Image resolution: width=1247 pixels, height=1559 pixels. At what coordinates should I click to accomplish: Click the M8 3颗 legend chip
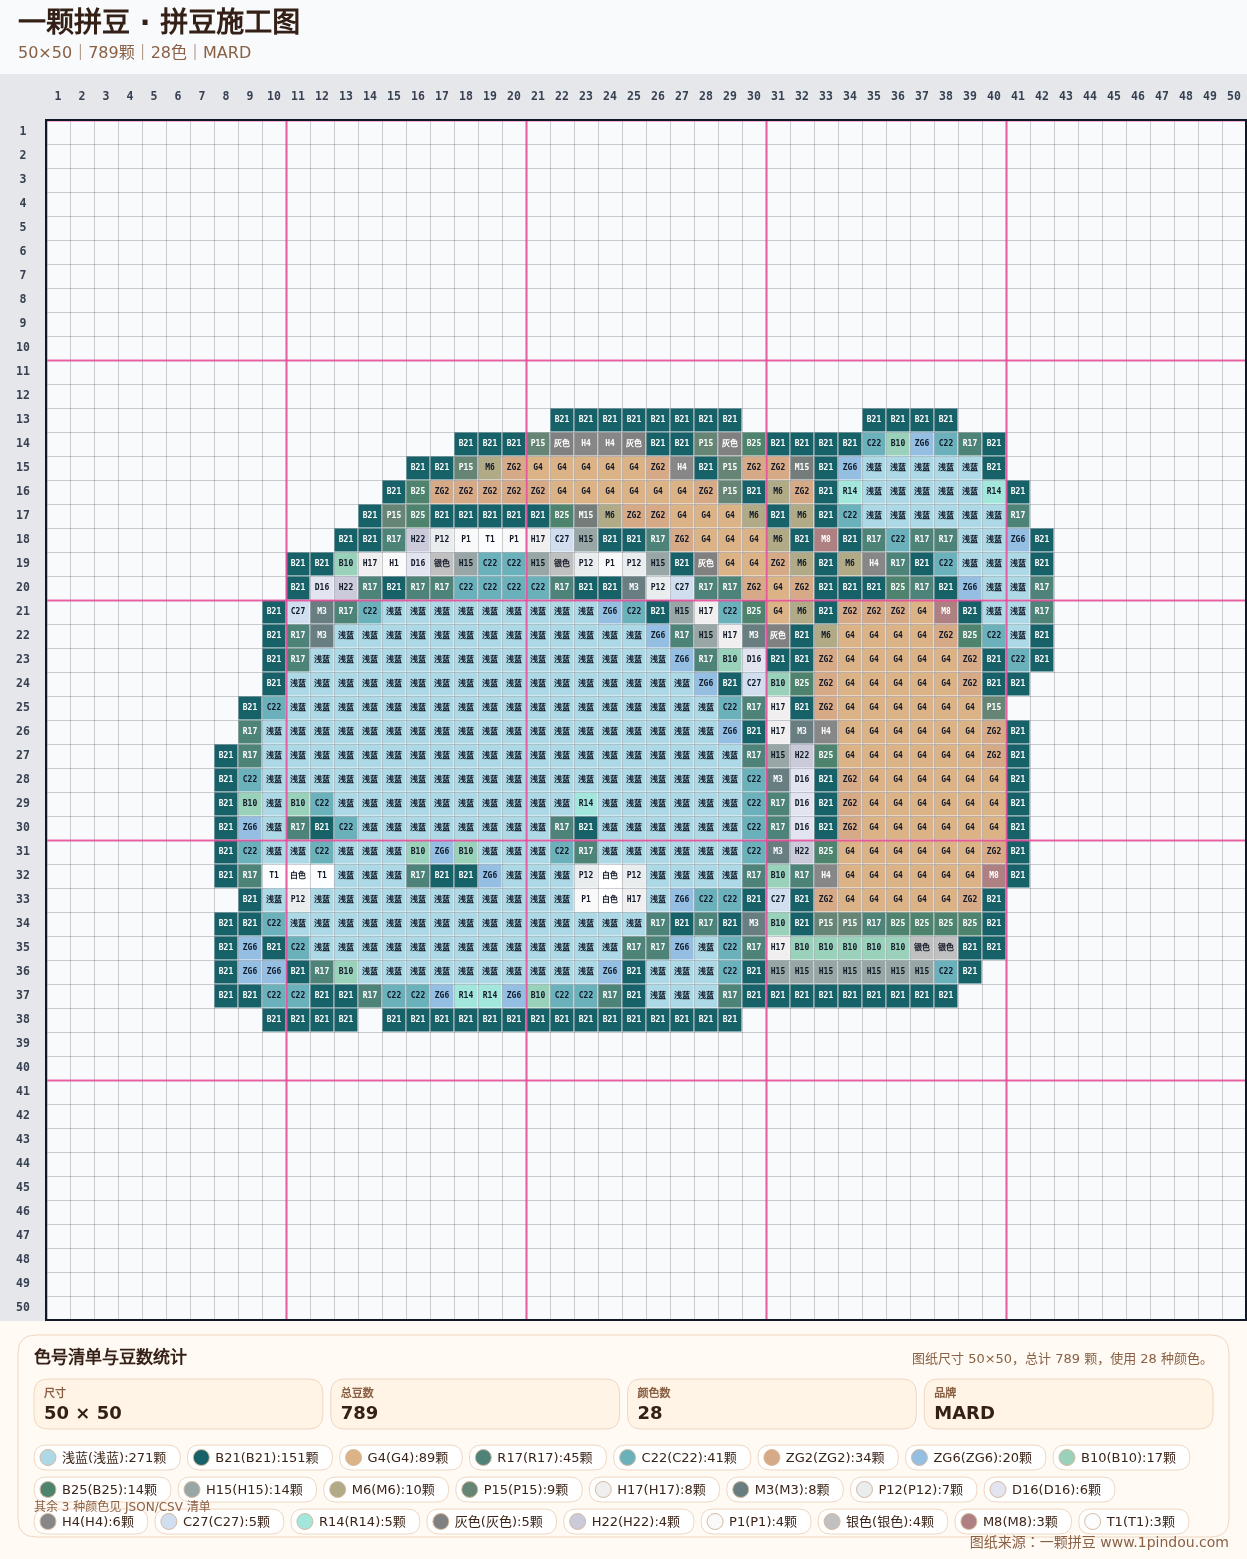coord(1013,1521)
